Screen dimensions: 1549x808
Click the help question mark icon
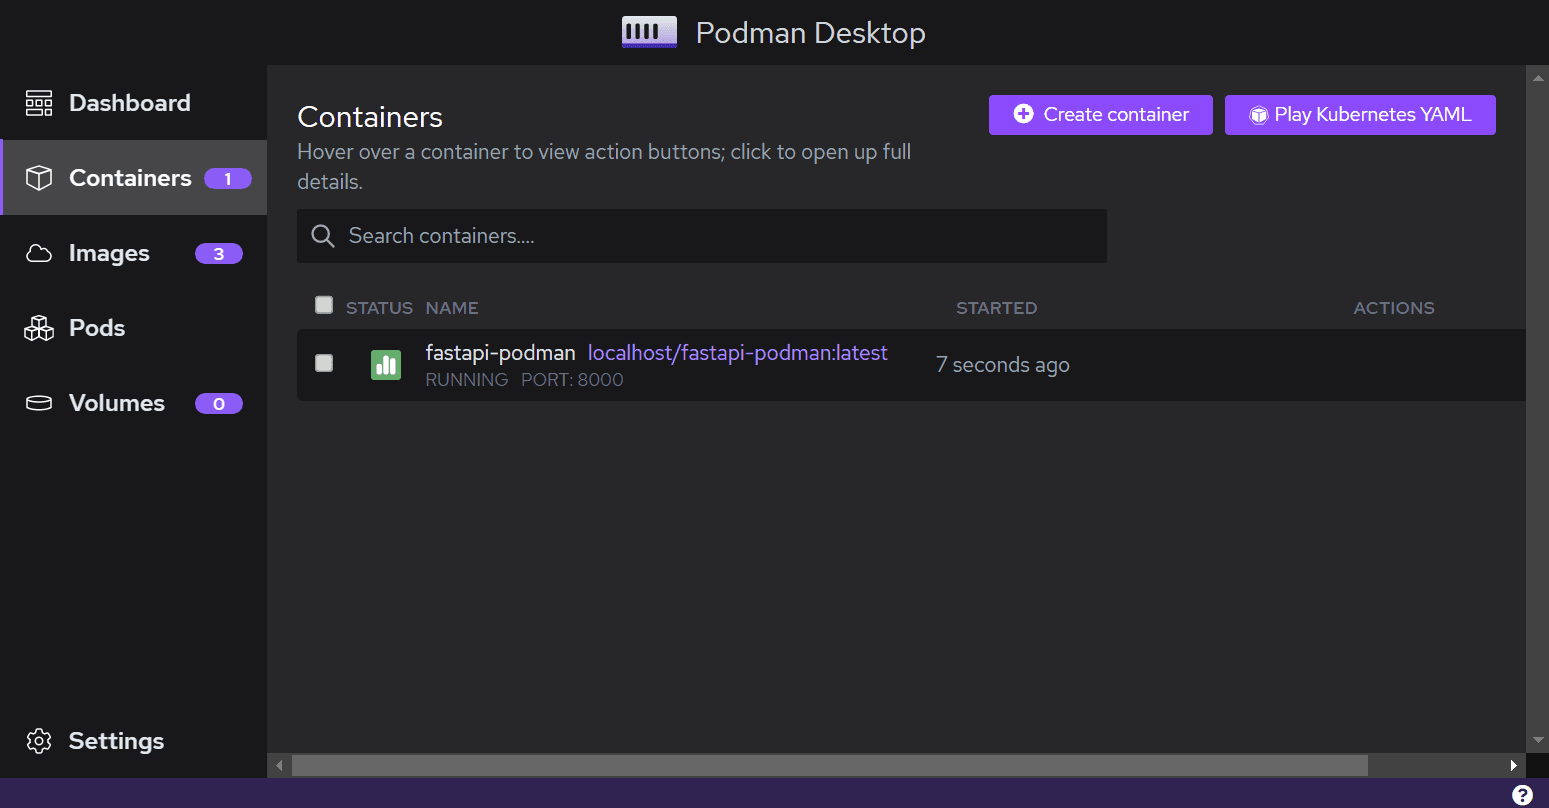pos(1522,795)
